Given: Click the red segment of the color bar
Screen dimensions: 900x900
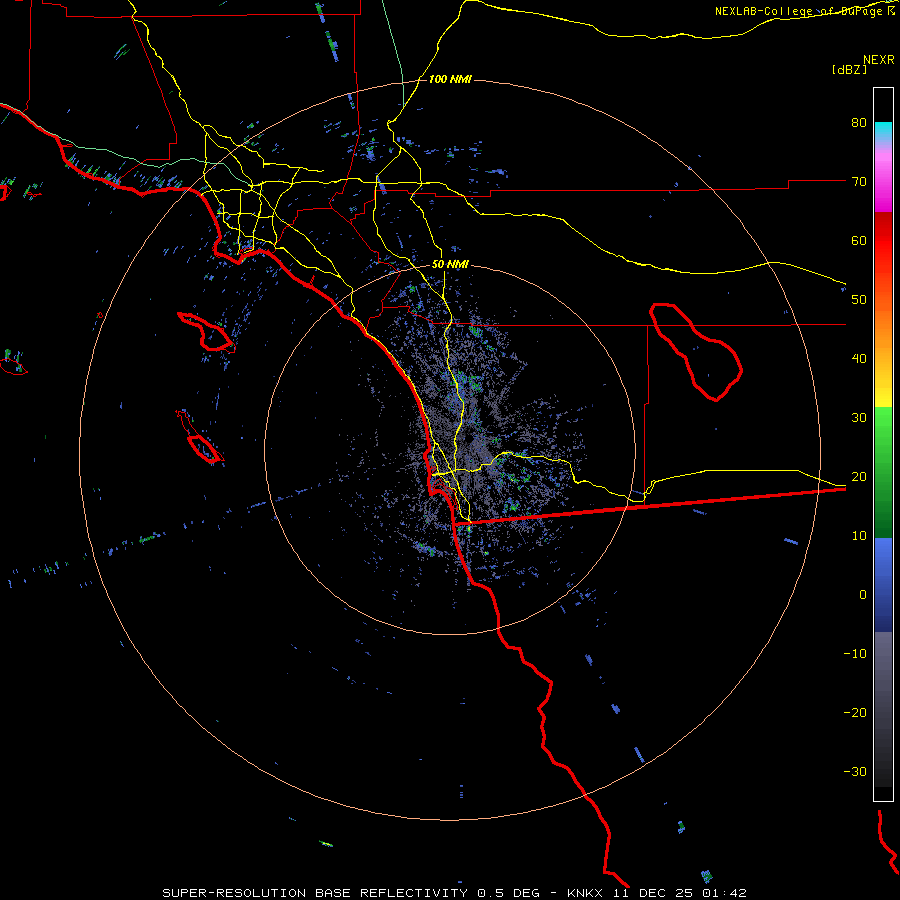Looking at the screenshot, I should [883, 241].
